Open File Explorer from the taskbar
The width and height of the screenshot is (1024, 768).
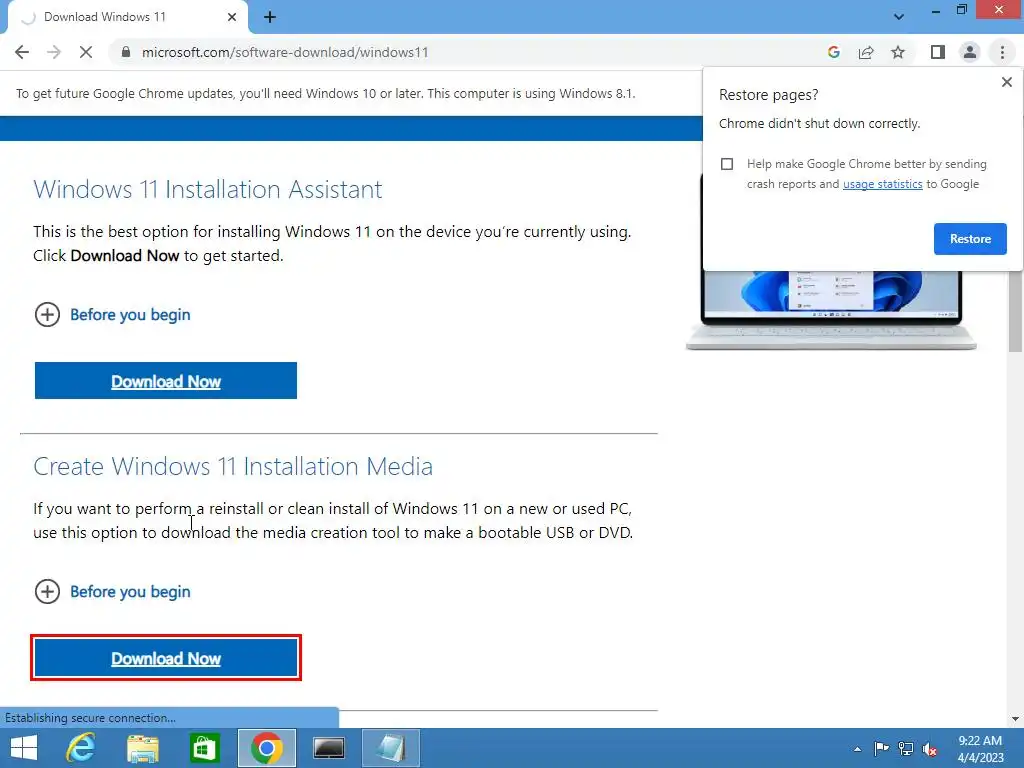click(x=143, y=748)
